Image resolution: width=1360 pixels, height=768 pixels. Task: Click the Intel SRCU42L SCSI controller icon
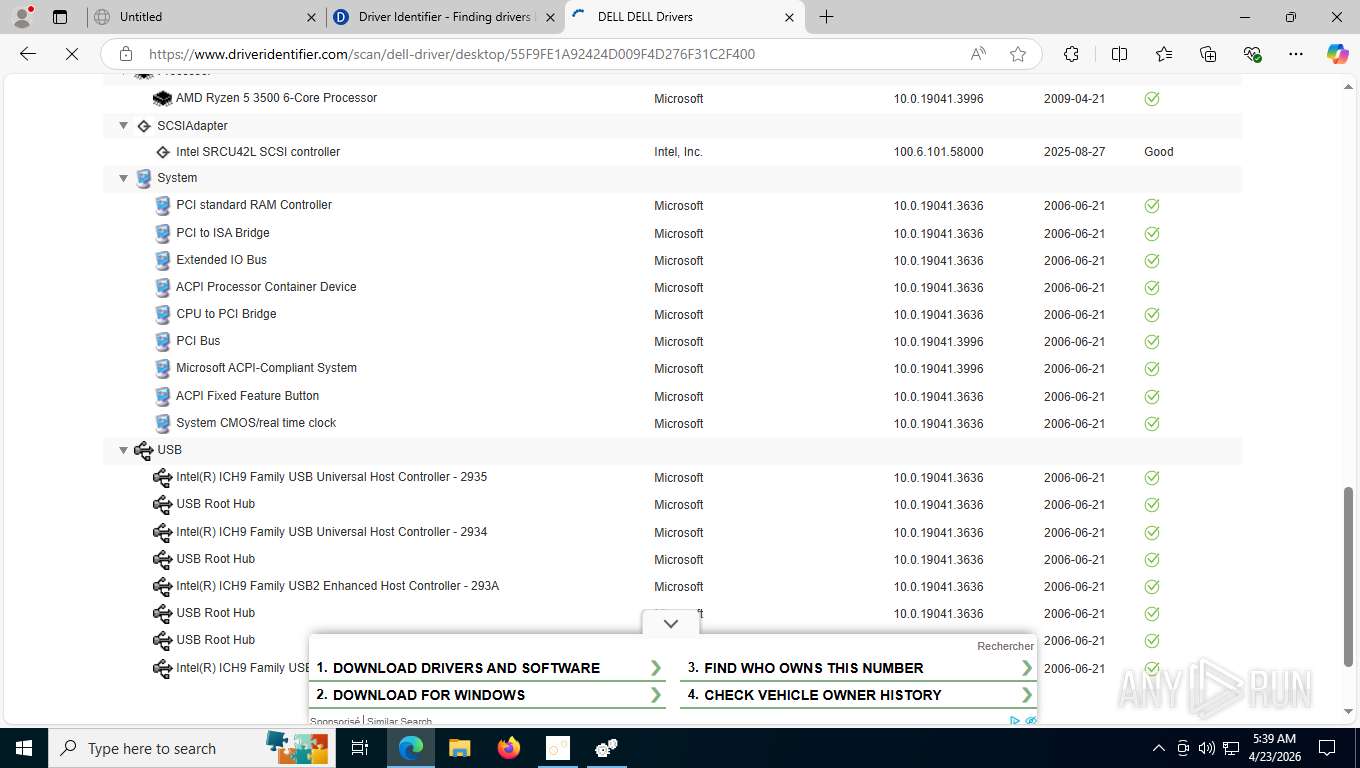pos(163,152)
